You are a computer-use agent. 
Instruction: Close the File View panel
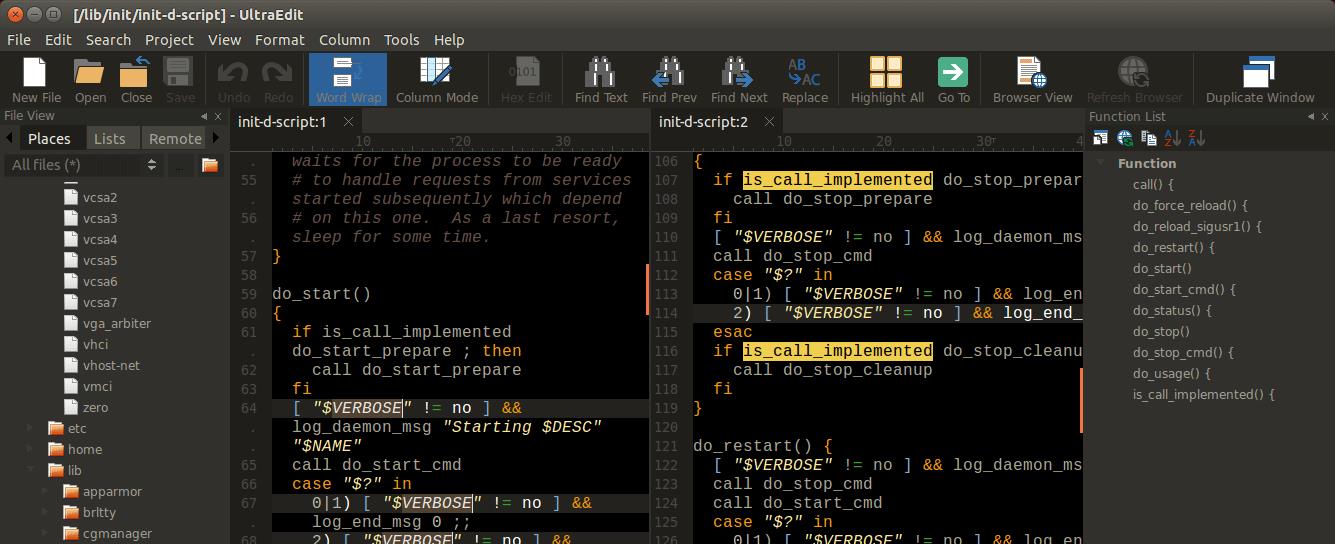coord(220,116)
